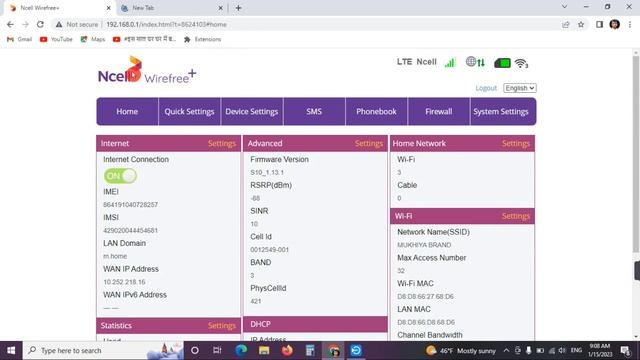
Task: Select firmware version S10_1.13.1
Action: coord(267,172)
